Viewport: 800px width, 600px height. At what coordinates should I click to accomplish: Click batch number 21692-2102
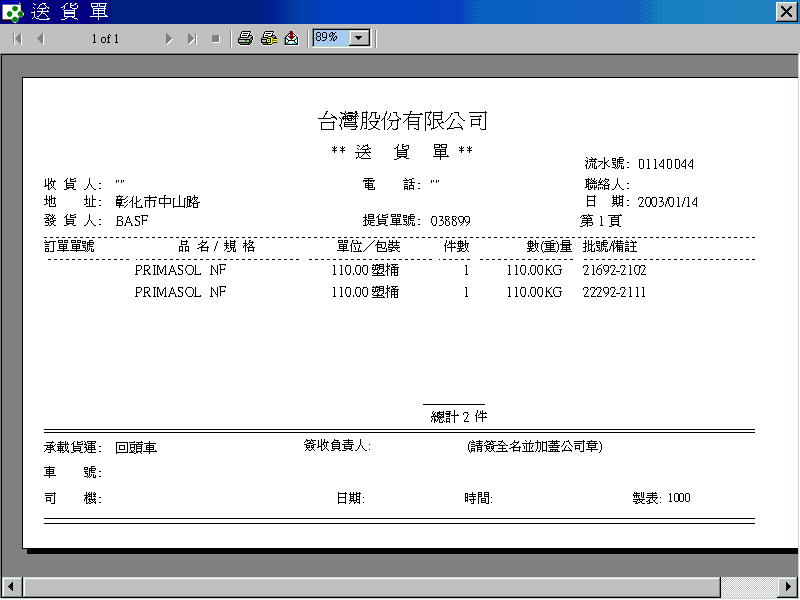point(614,270)
